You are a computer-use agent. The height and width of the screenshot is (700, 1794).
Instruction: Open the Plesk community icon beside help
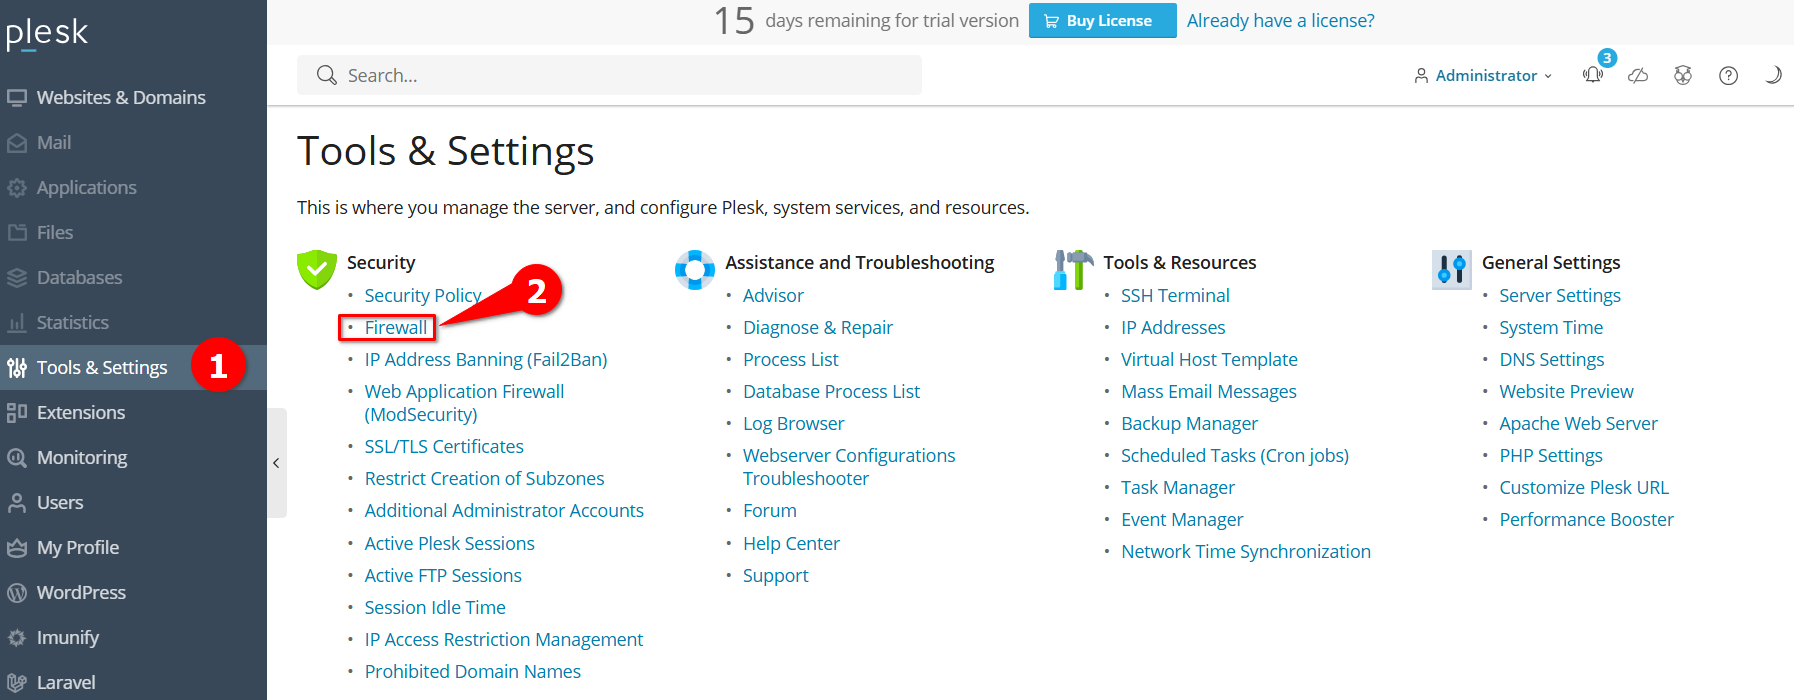[x=1683, y=75]
